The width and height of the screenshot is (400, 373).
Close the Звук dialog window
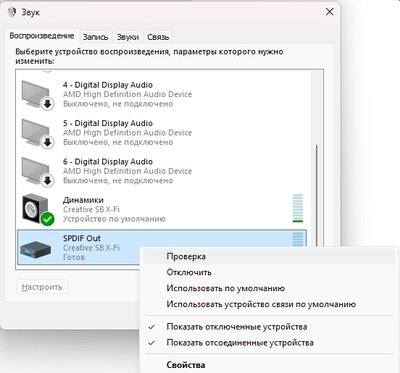click(329, 12)
